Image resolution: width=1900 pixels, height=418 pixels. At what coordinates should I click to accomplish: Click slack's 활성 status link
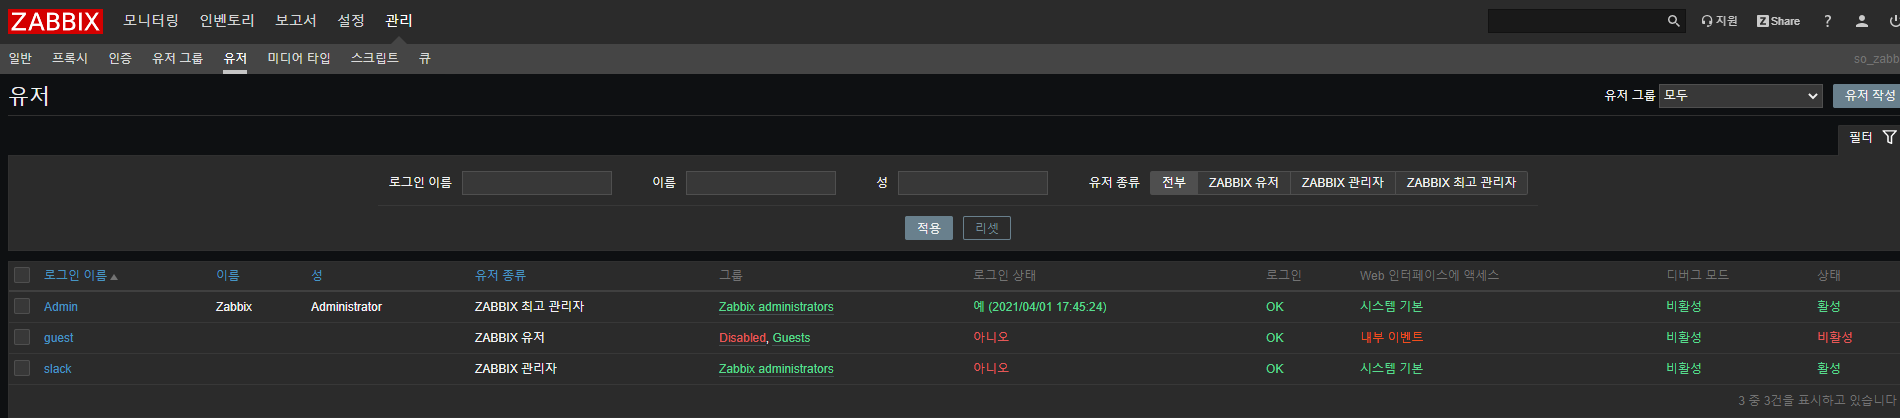point(1829,369)
